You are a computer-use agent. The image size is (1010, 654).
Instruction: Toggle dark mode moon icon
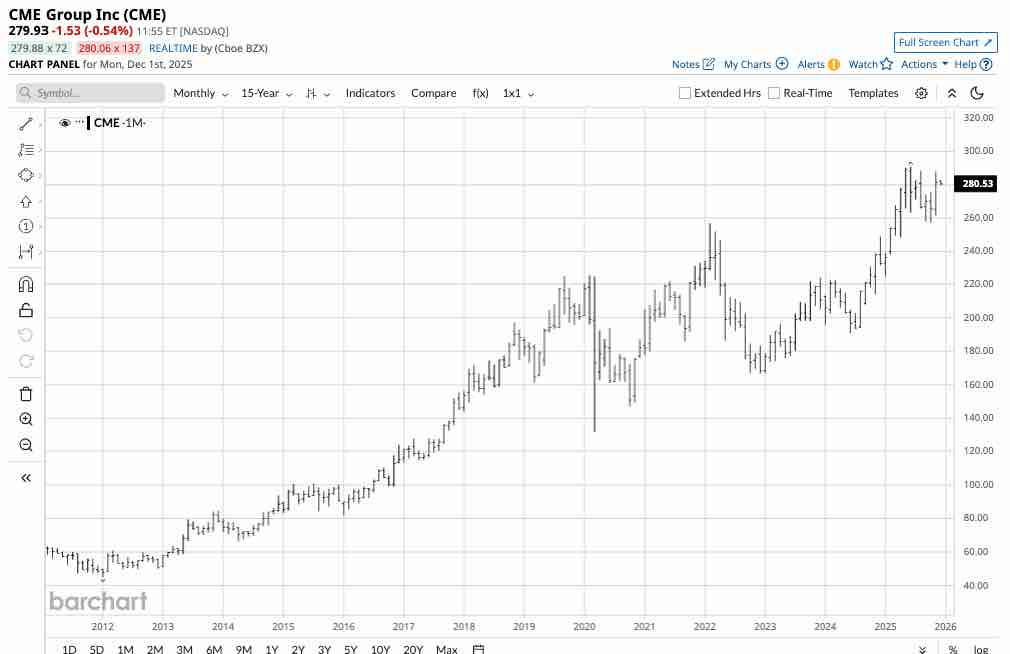[x=977, y=93]
